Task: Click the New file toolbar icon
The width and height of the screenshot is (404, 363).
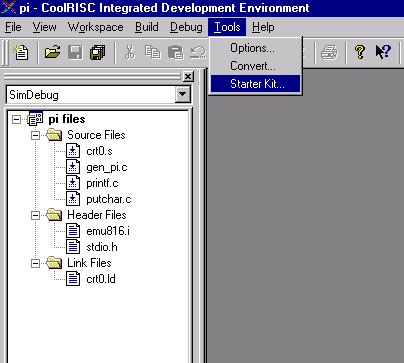Action: pos(21,52)
